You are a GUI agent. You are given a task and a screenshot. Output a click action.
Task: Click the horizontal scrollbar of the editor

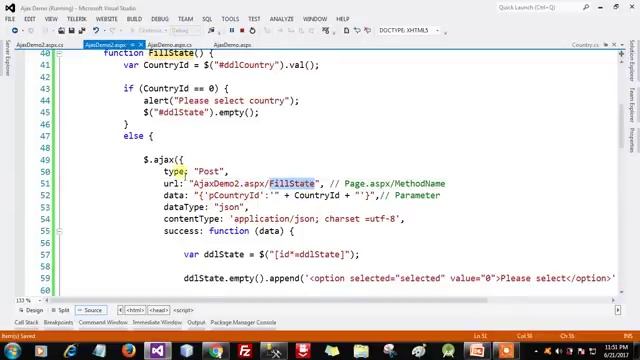click(268, 300)
